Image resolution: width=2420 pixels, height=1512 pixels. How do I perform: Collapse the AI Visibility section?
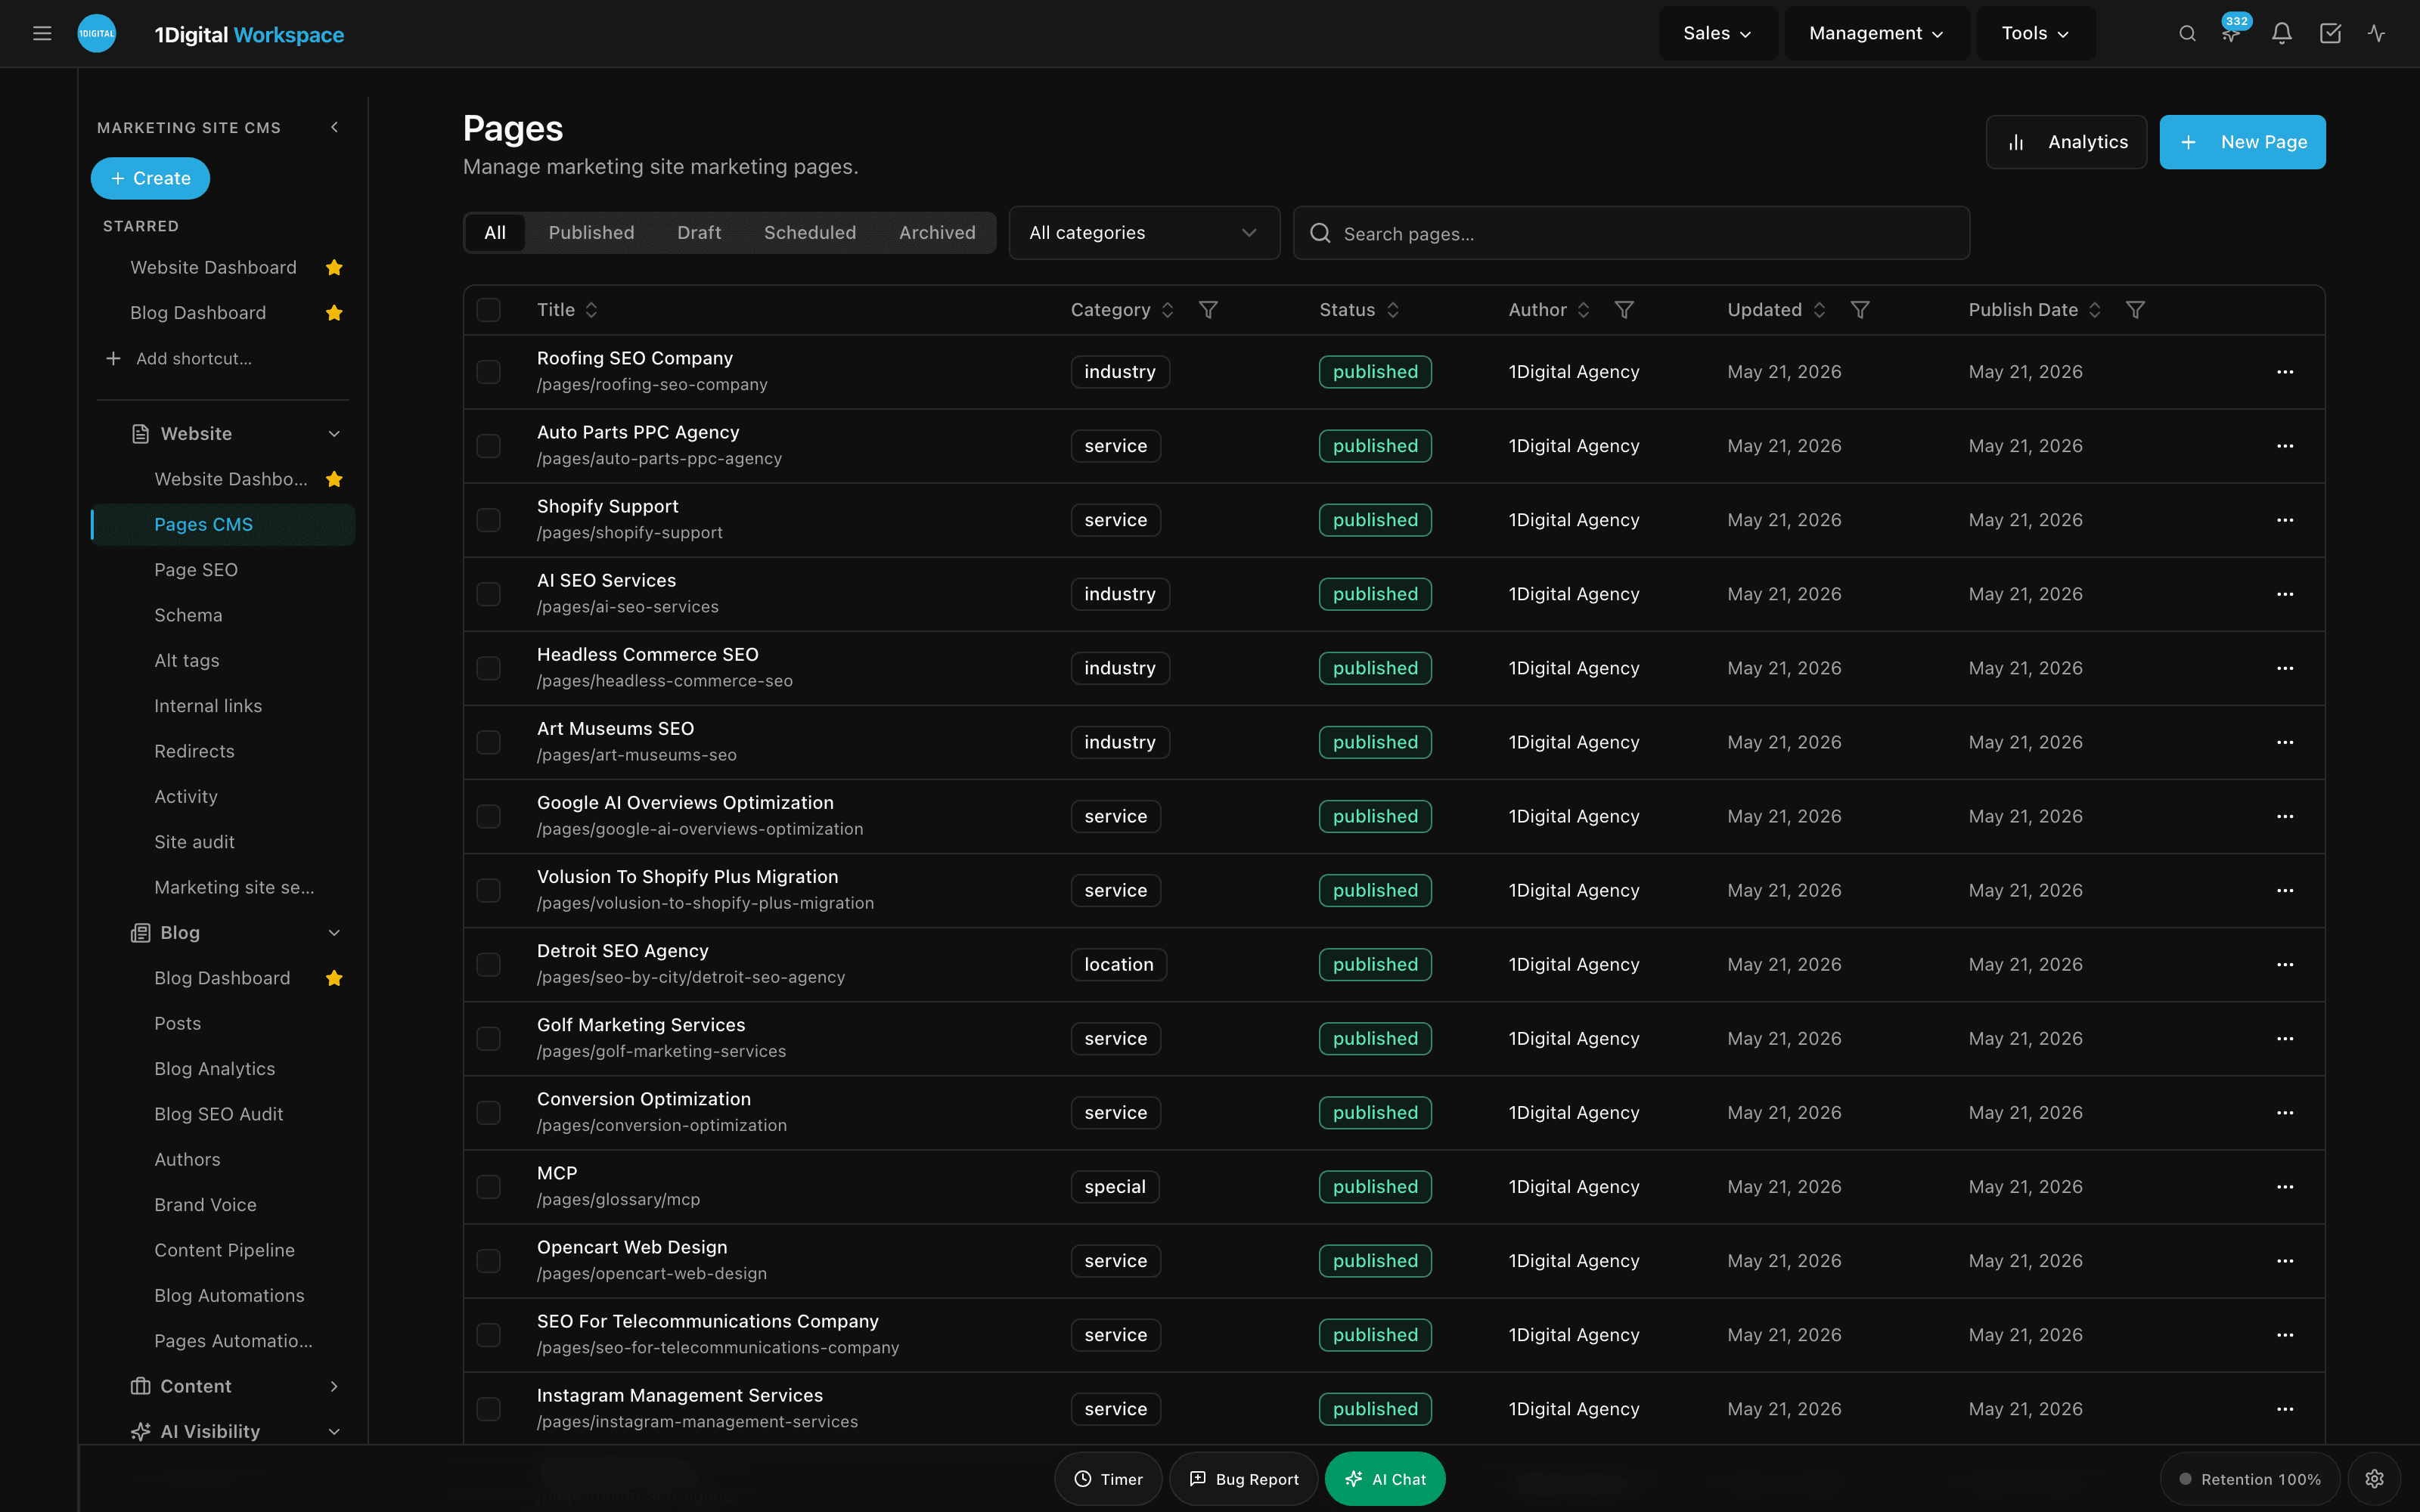point(334,1432)
